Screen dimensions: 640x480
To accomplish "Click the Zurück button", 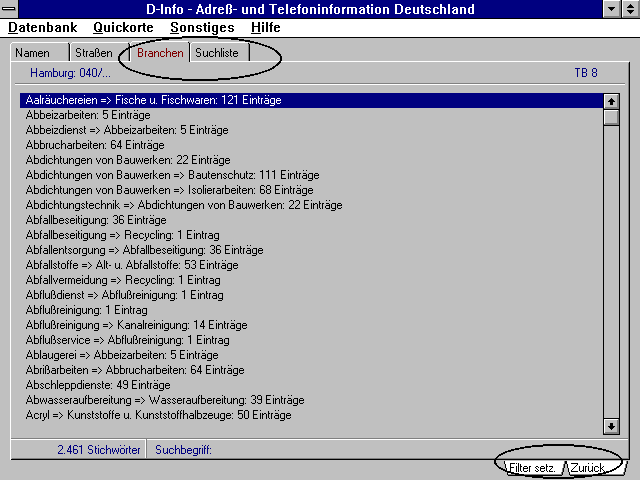I will point(590,467).
